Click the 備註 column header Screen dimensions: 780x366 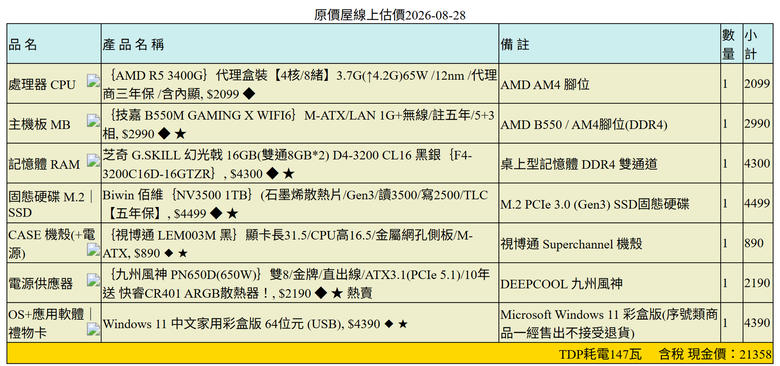pos(515,45)
